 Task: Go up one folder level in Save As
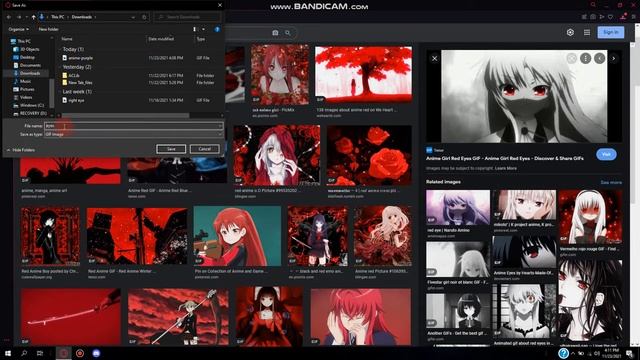(33, 17)
